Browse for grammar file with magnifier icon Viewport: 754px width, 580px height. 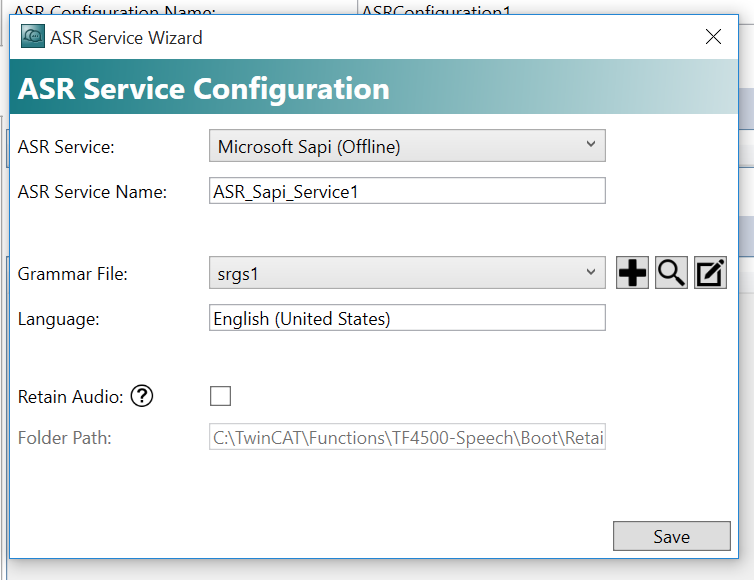pyautogui.click(x=671, y=273)
